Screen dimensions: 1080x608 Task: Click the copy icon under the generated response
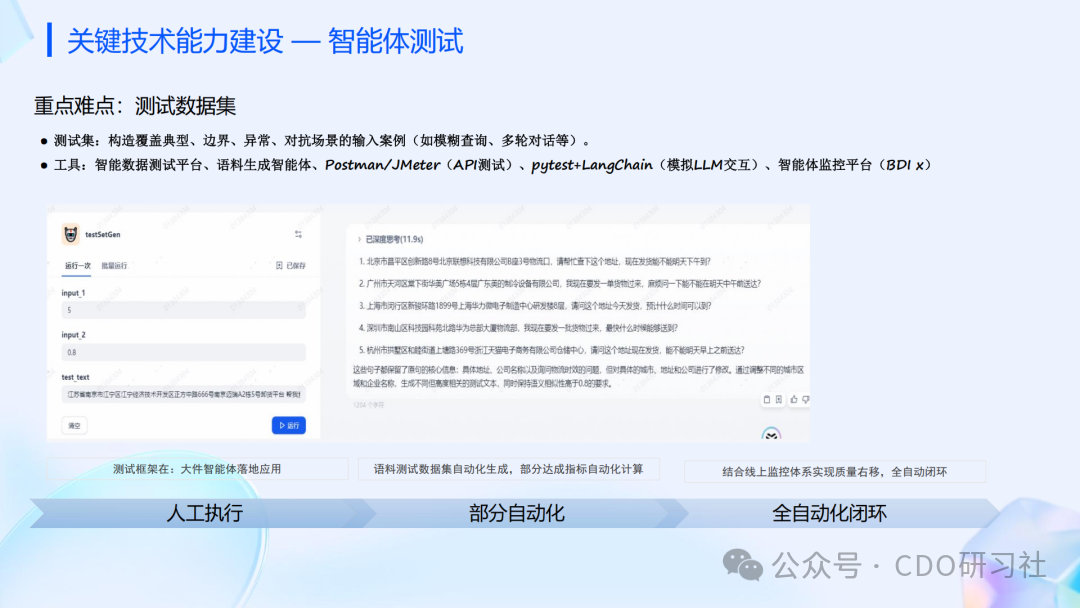pyautogui.click(x=766, y=399)
